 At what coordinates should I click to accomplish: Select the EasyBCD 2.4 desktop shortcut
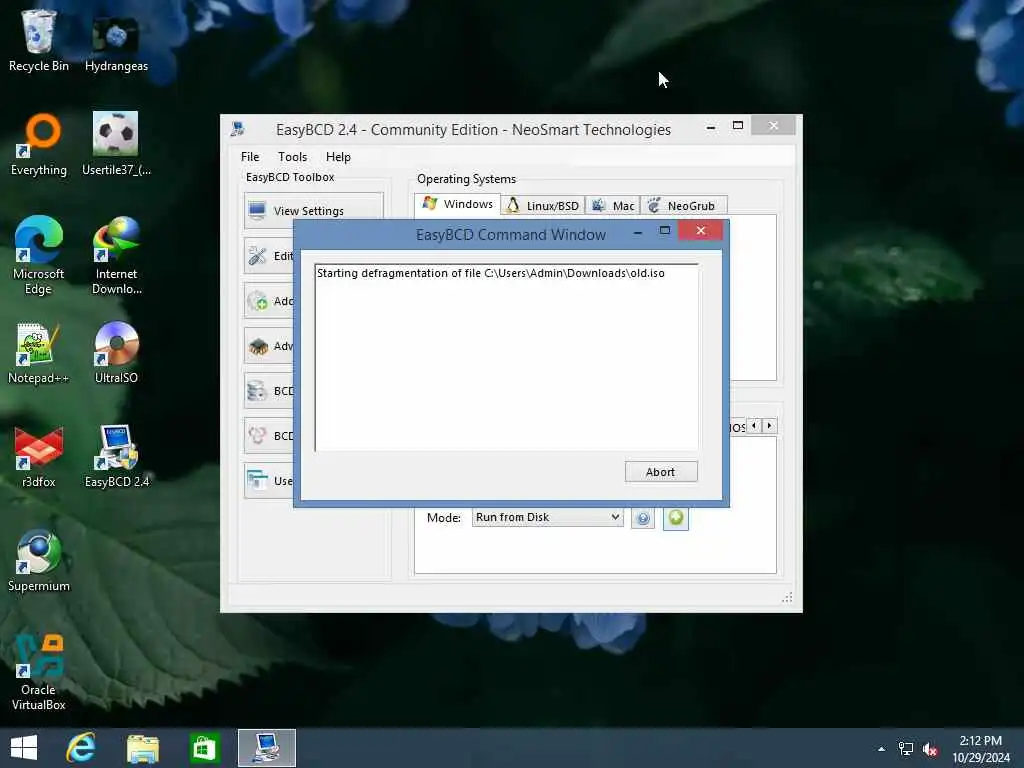coord(116,456)
